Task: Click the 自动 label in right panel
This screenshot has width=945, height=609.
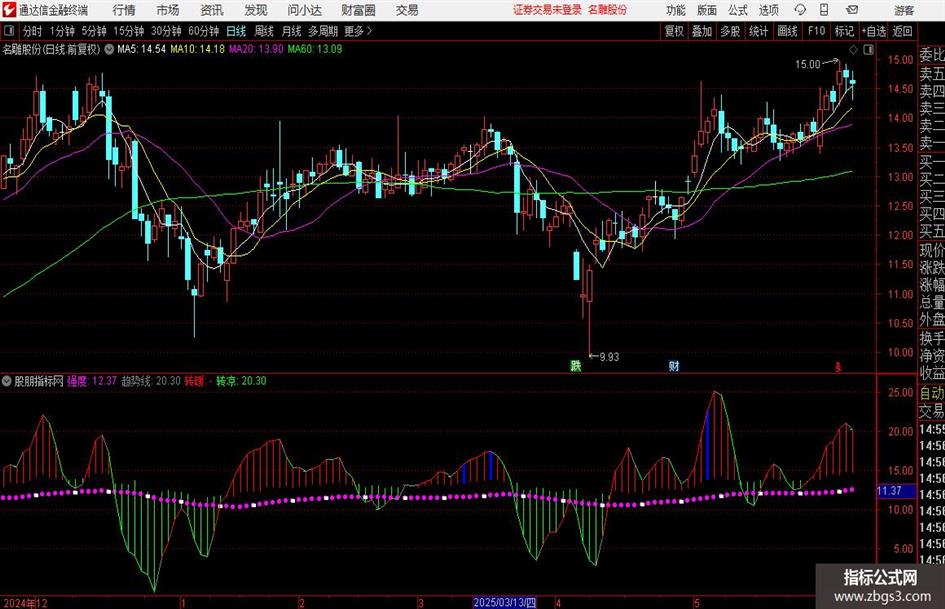Action: point(932,393)
